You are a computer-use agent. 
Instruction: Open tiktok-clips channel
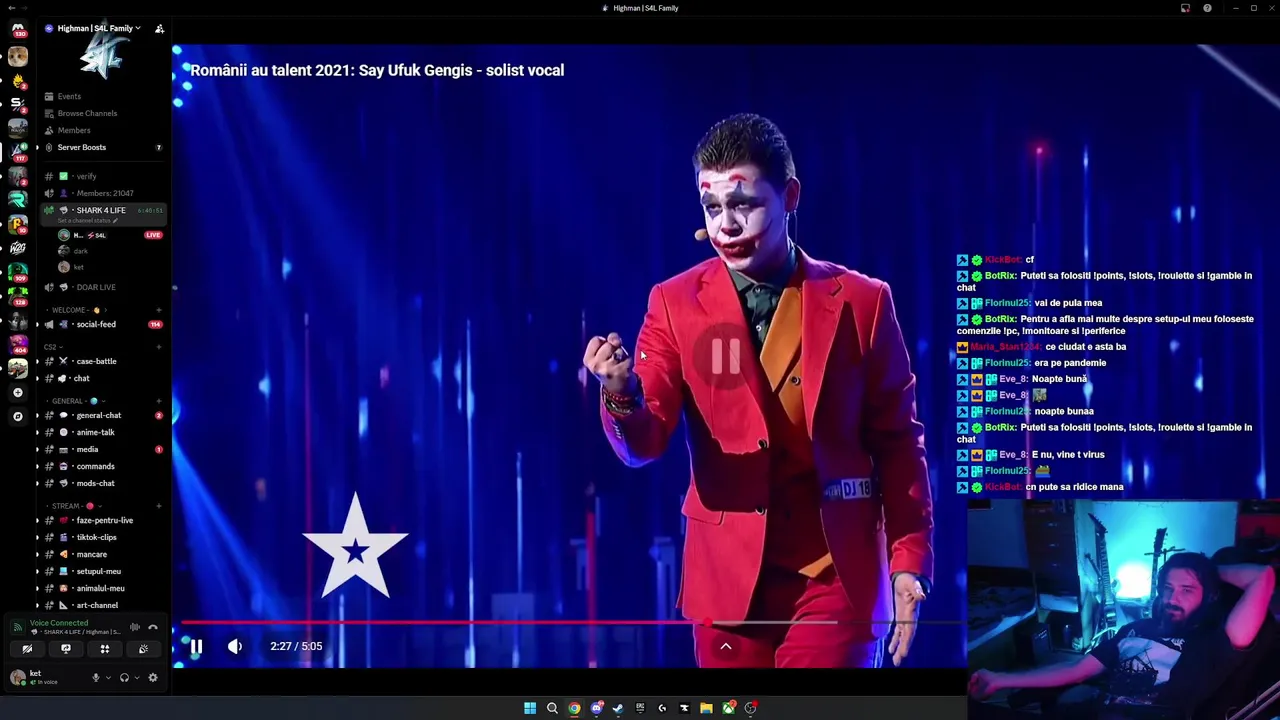point(103,537)
